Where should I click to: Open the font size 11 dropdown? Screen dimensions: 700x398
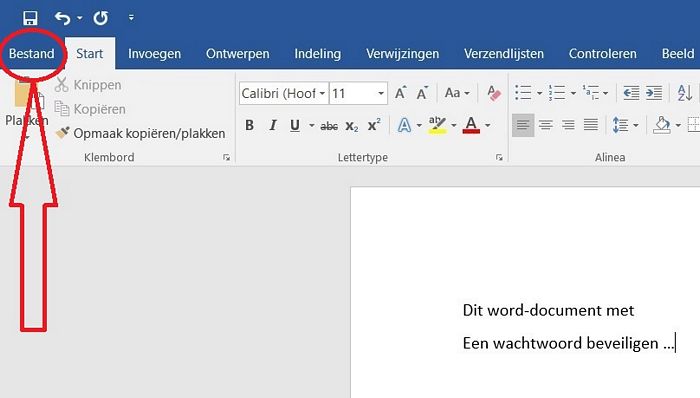pos(381,93)
